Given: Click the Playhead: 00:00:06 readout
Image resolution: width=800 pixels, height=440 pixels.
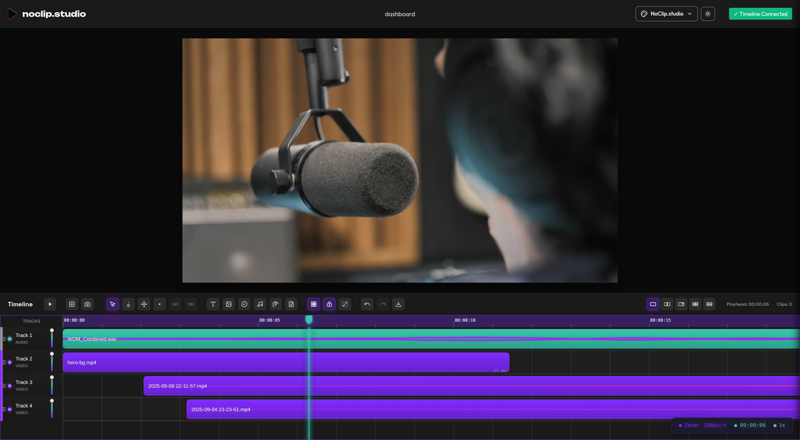Looking at the screenshot, I should tap(747, 304).
